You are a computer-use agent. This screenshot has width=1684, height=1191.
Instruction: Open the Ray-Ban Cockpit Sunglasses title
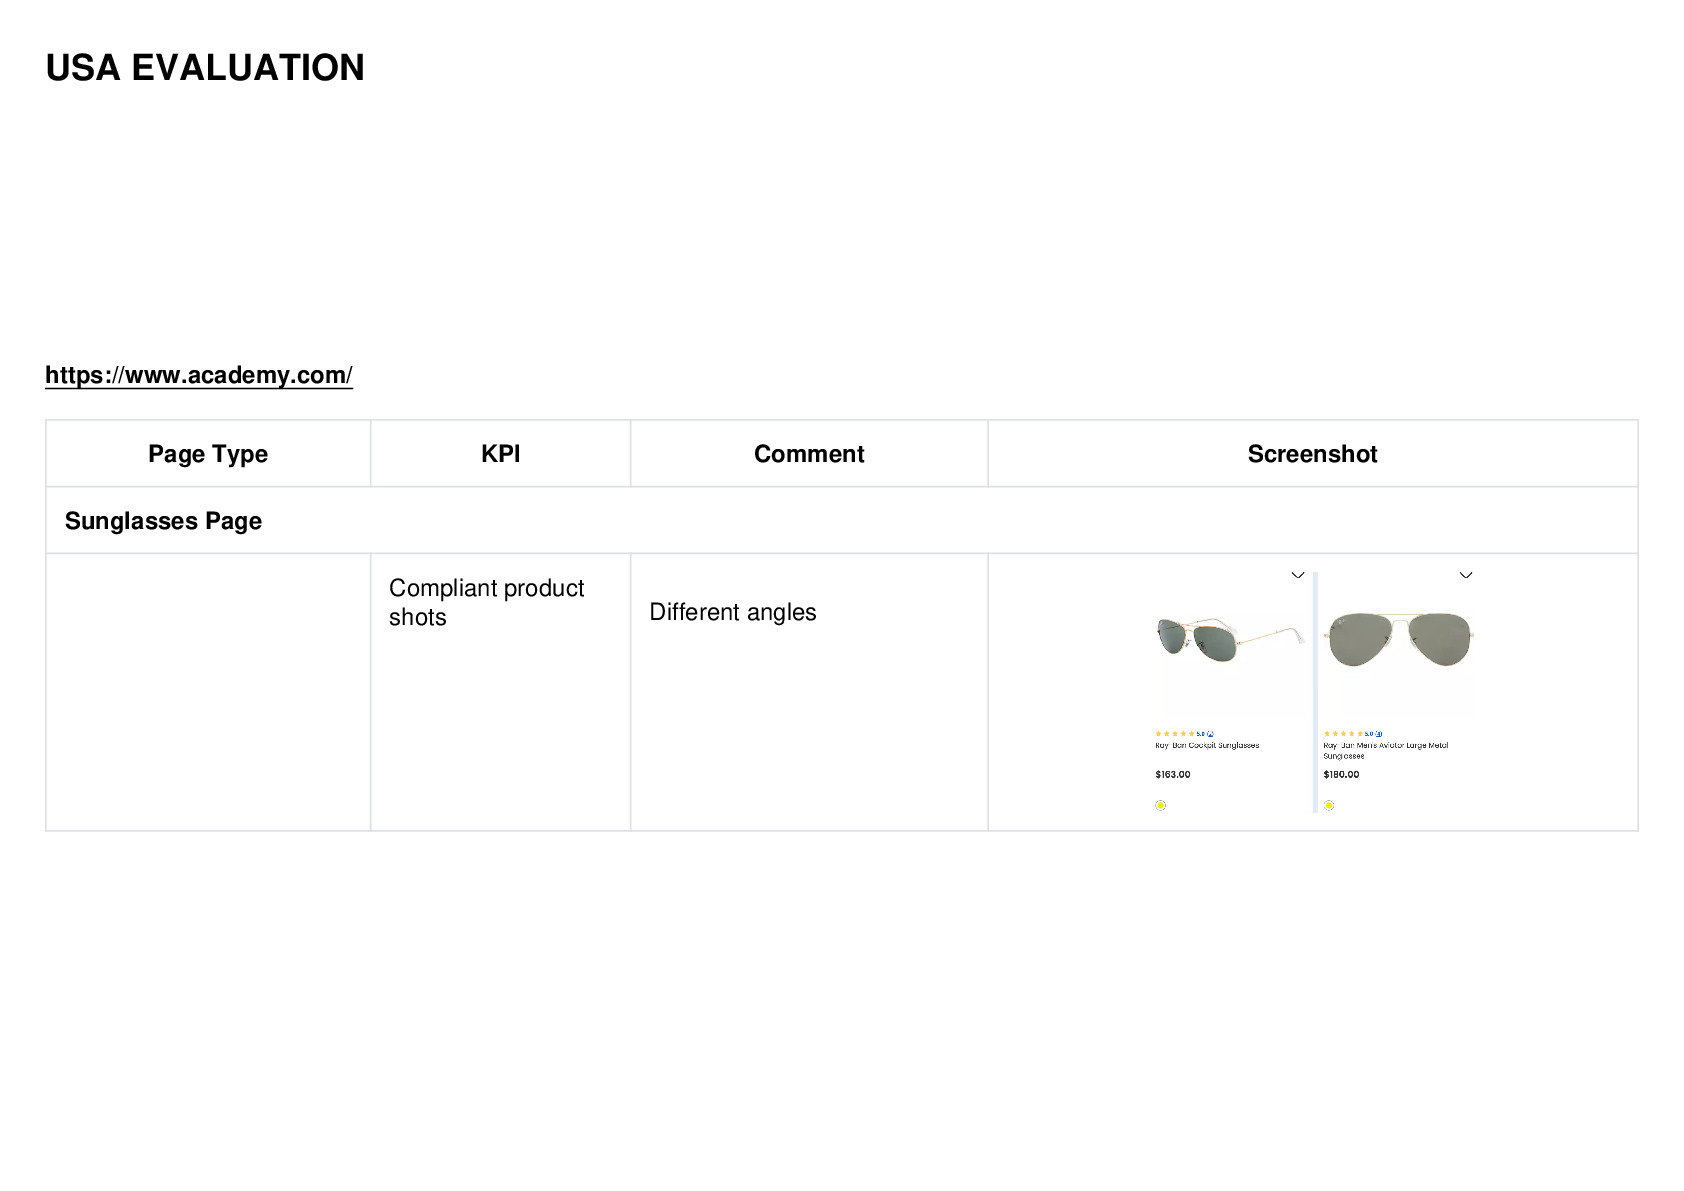1207,745
